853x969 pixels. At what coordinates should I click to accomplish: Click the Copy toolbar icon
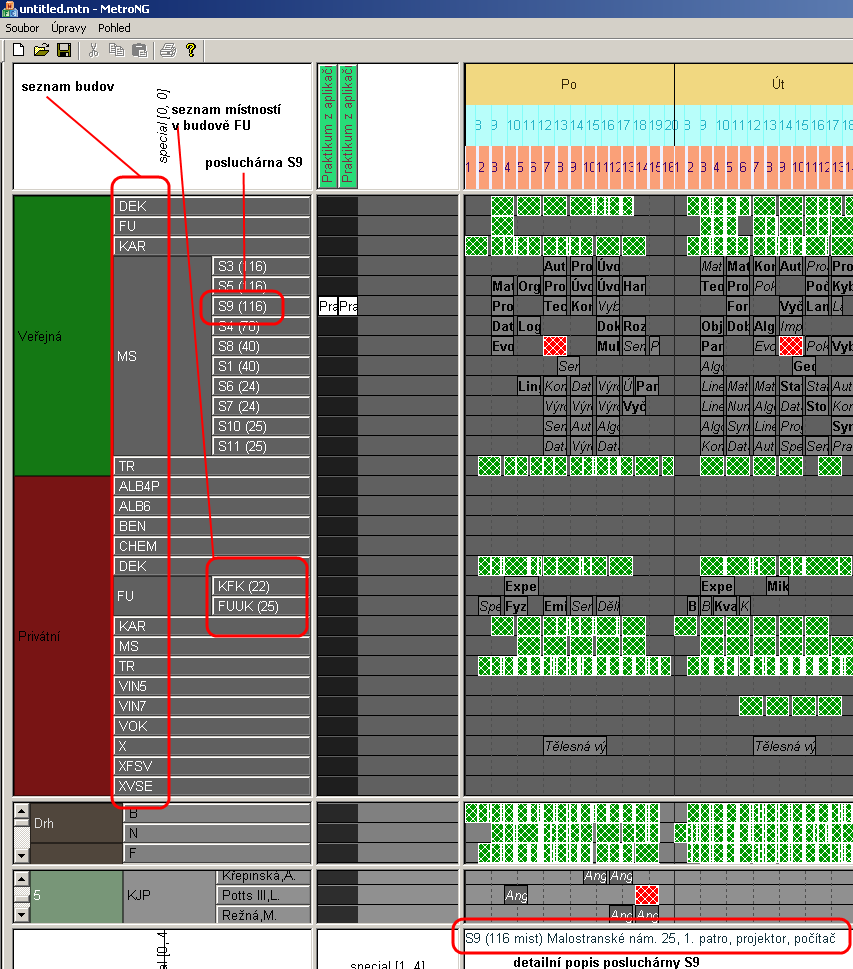pos(116,50)
